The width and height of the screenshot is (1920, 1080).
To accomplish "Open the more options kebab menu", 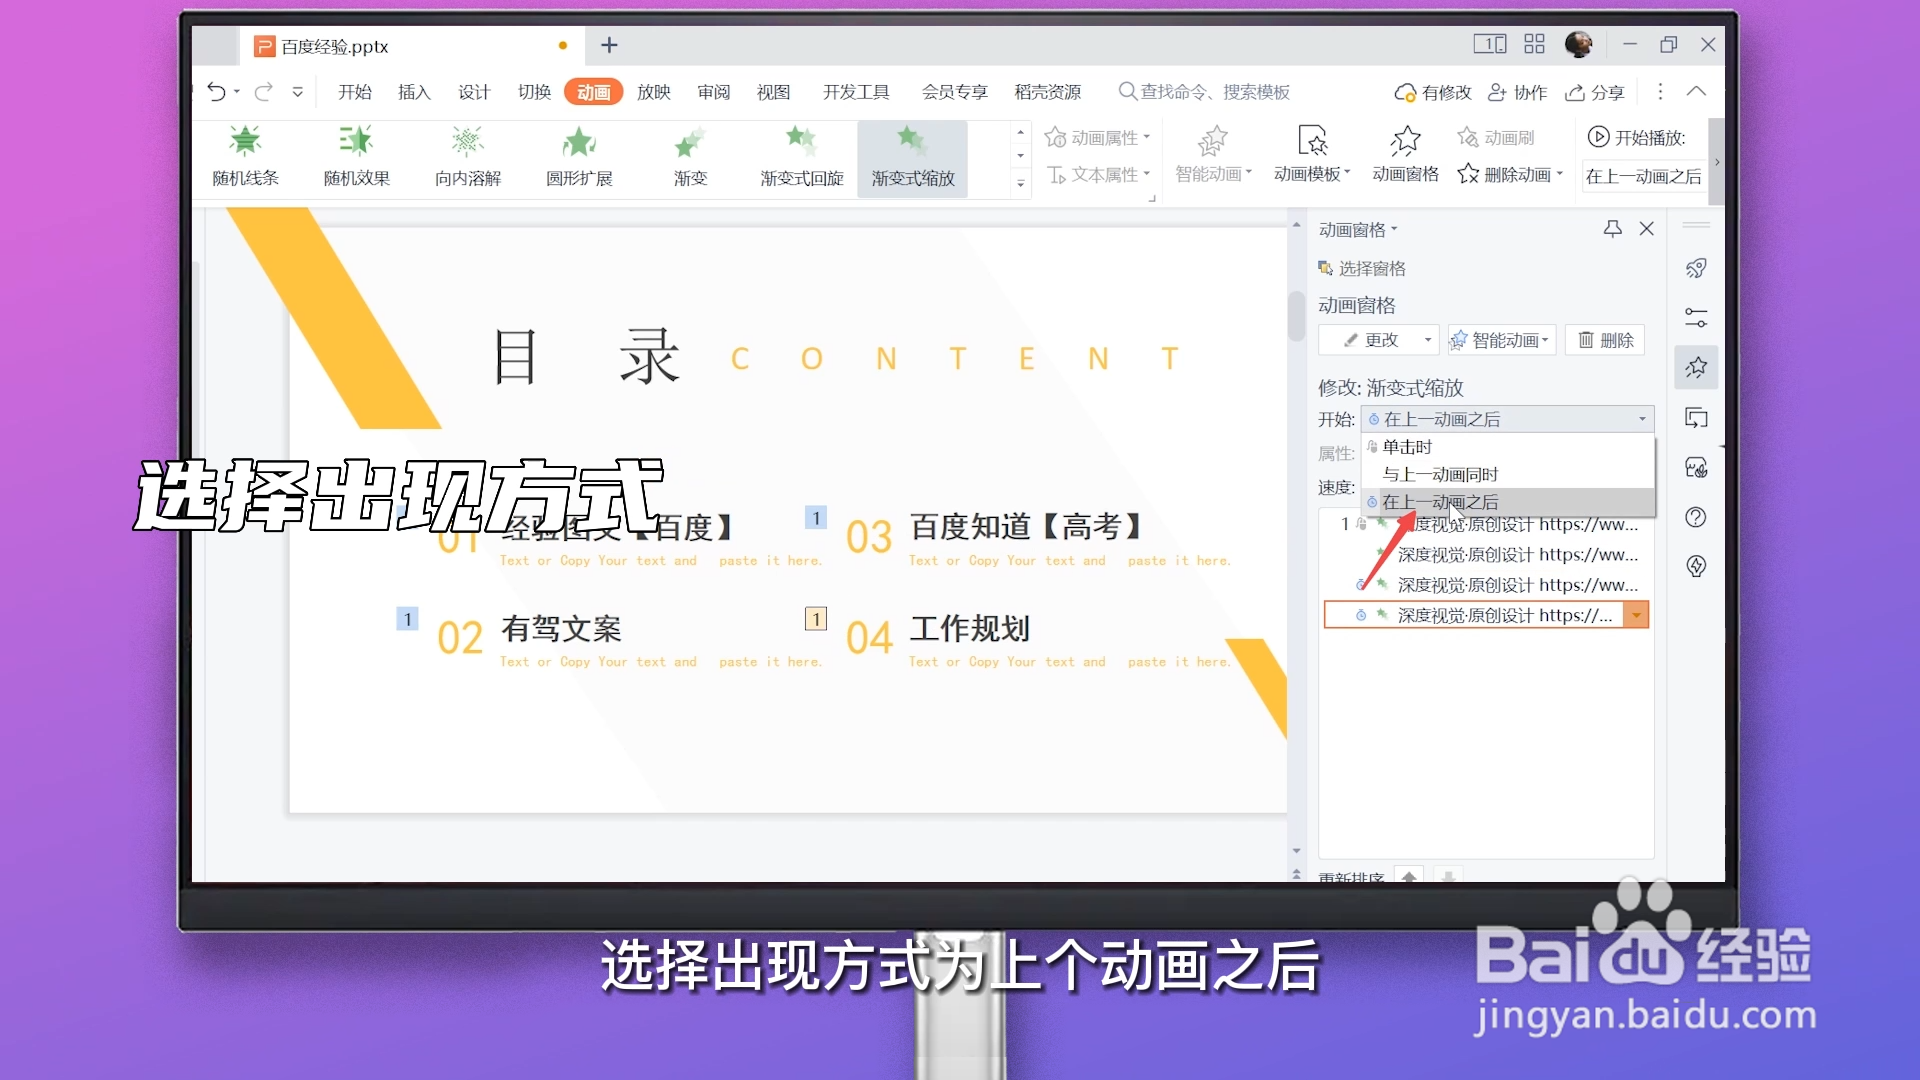I will pos(1660,91).
